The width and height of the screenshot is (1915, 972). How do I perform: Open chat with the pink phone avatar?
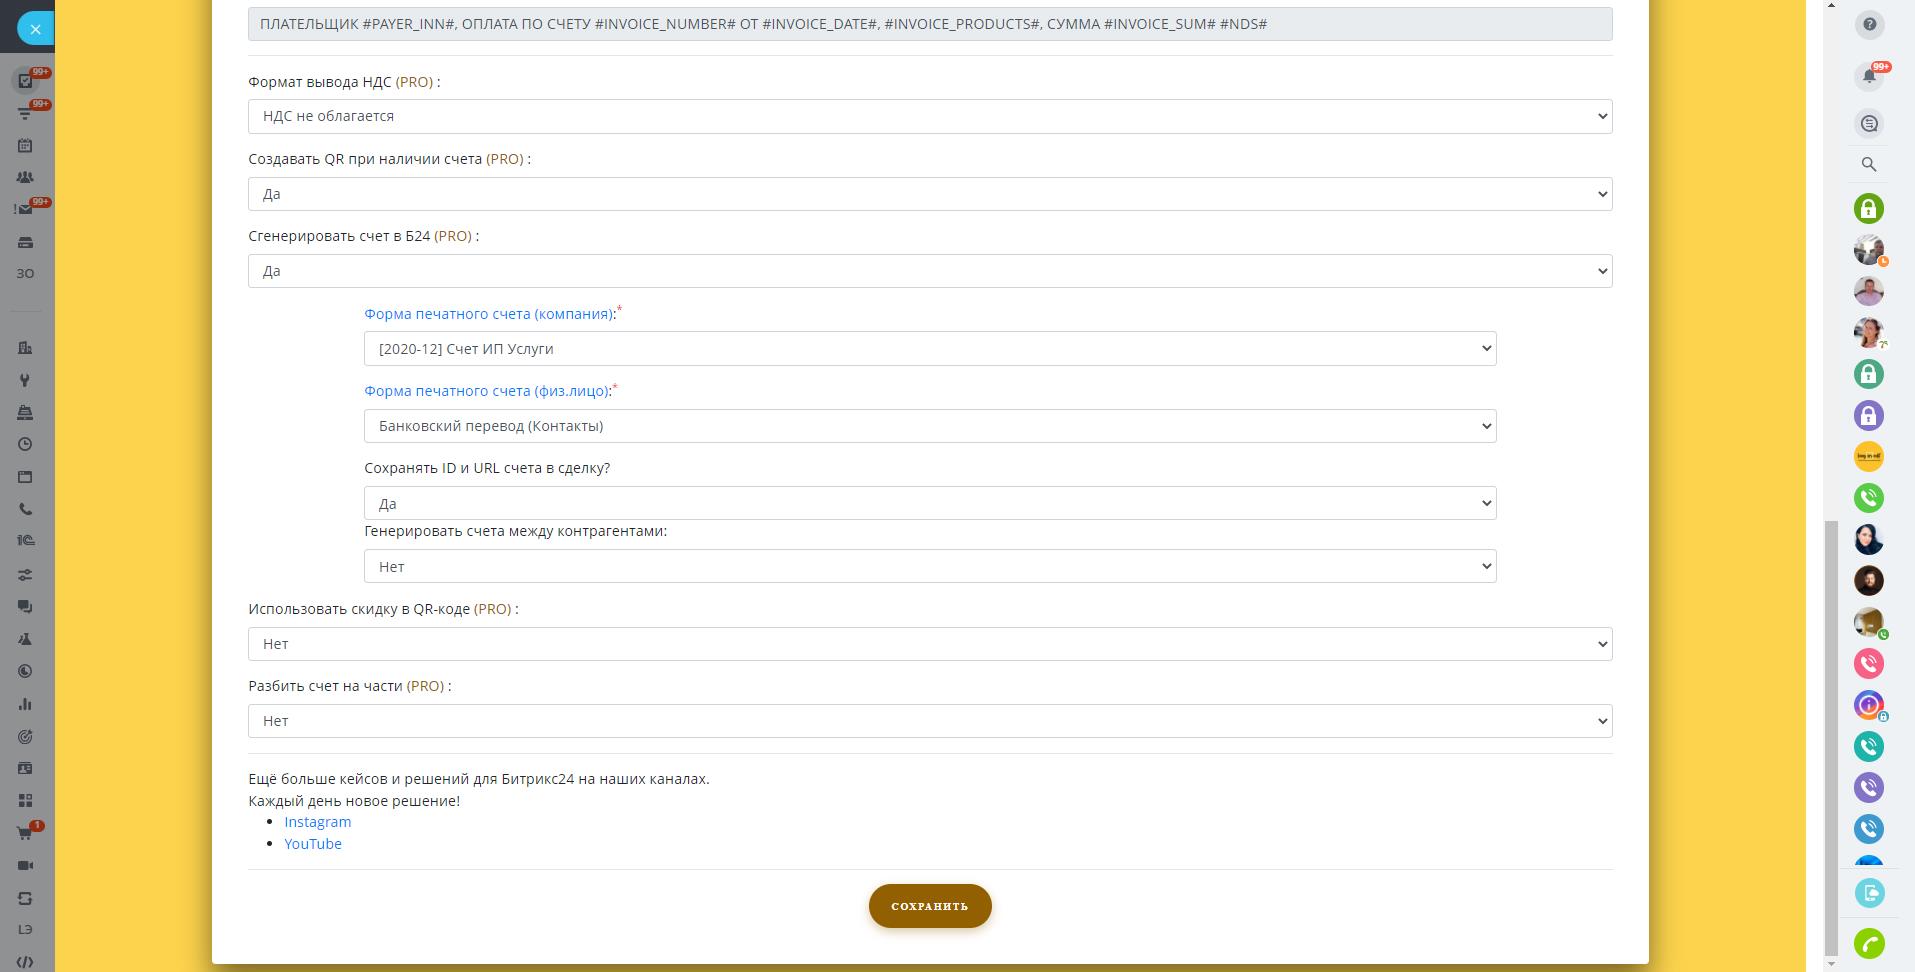click(x=1869, y=663)
